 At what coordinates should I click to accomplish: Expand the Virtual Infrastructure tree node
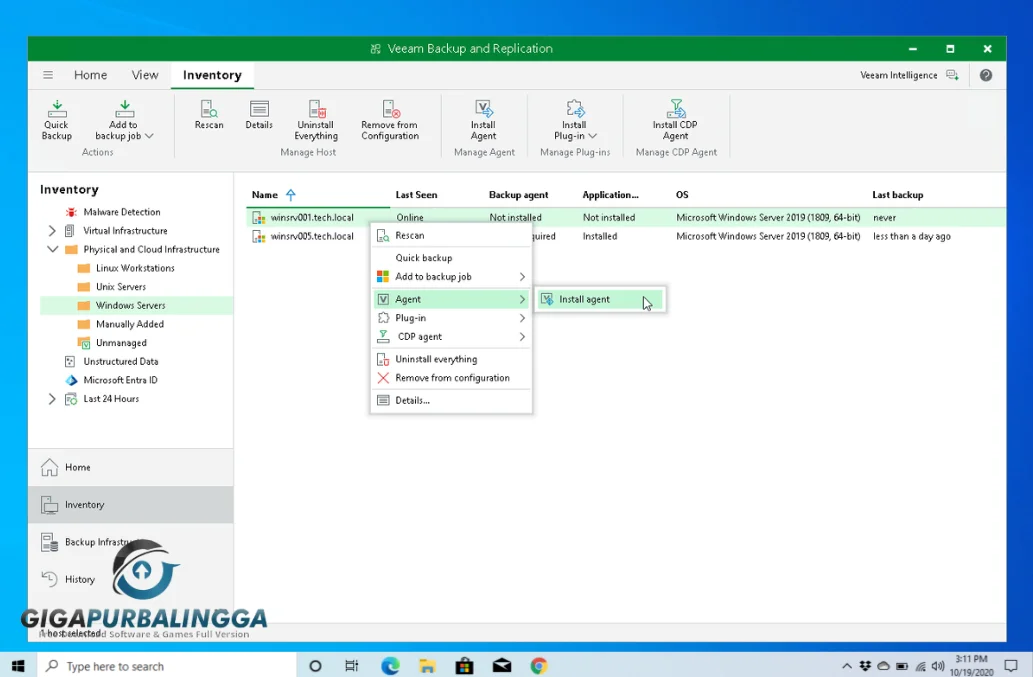pos(52,230)
